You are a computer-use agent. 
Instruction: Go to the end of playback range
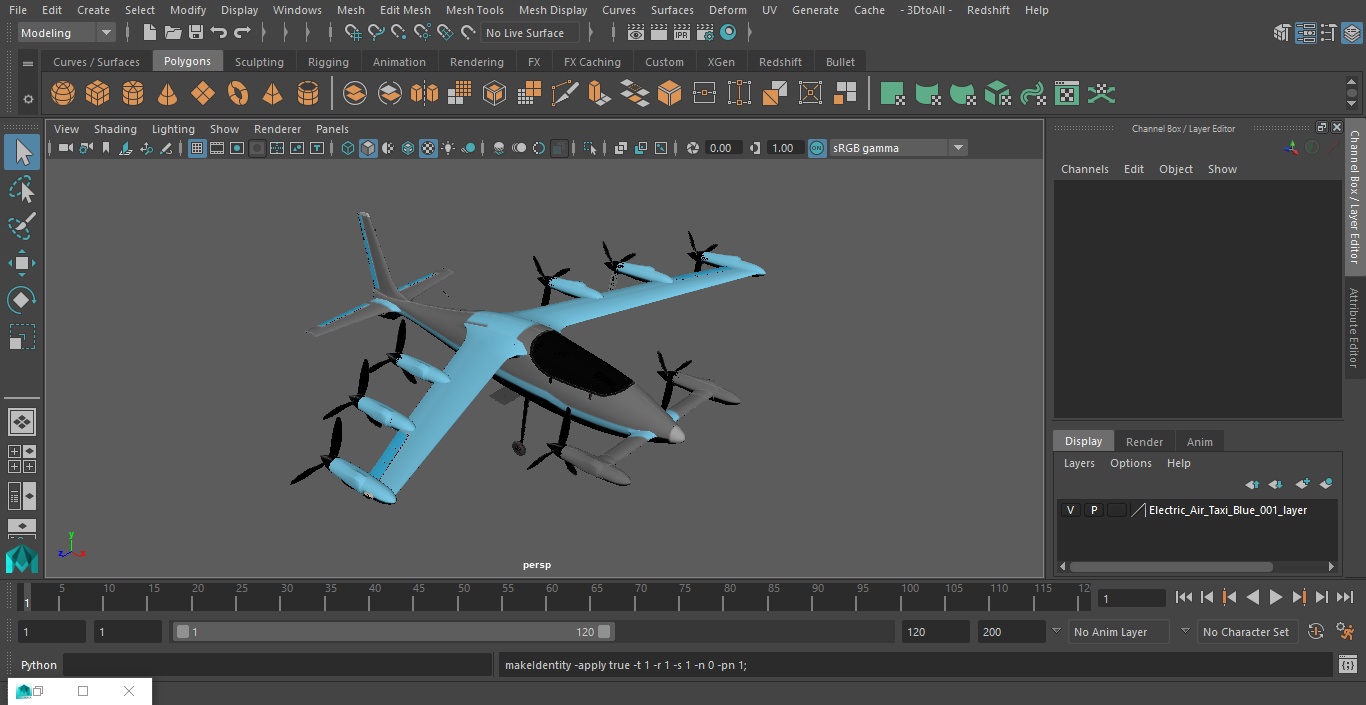1345,597
